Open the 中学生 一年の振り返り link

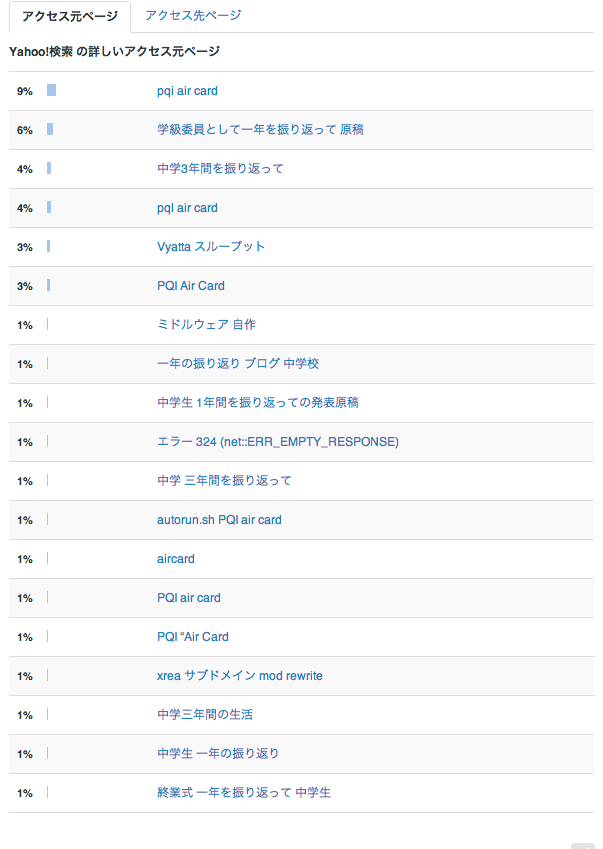click(x=218, y=754)
